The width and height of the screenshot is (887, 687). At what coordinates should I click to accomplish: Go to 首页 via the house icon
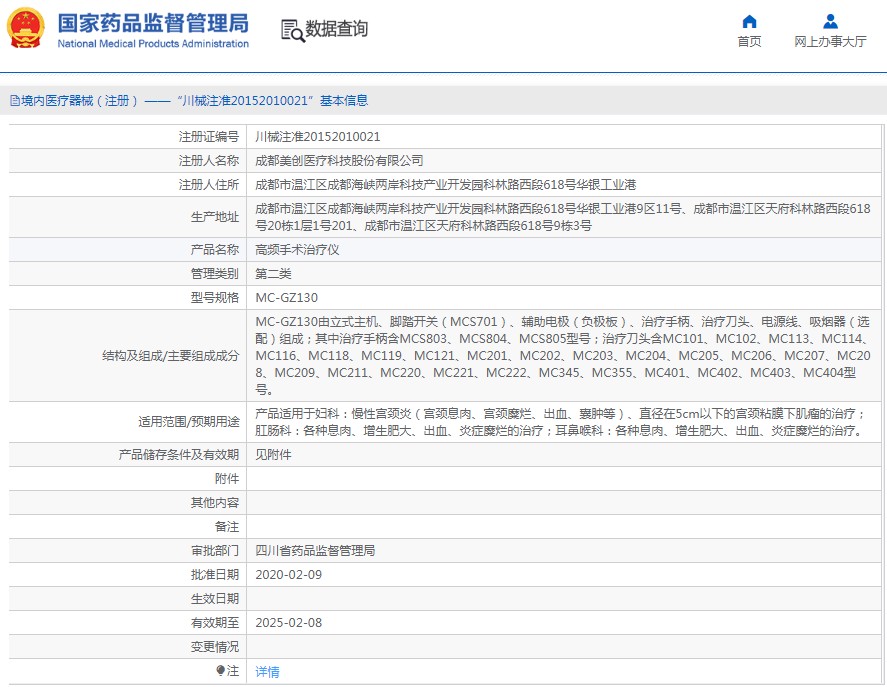(x=749, y=22)
